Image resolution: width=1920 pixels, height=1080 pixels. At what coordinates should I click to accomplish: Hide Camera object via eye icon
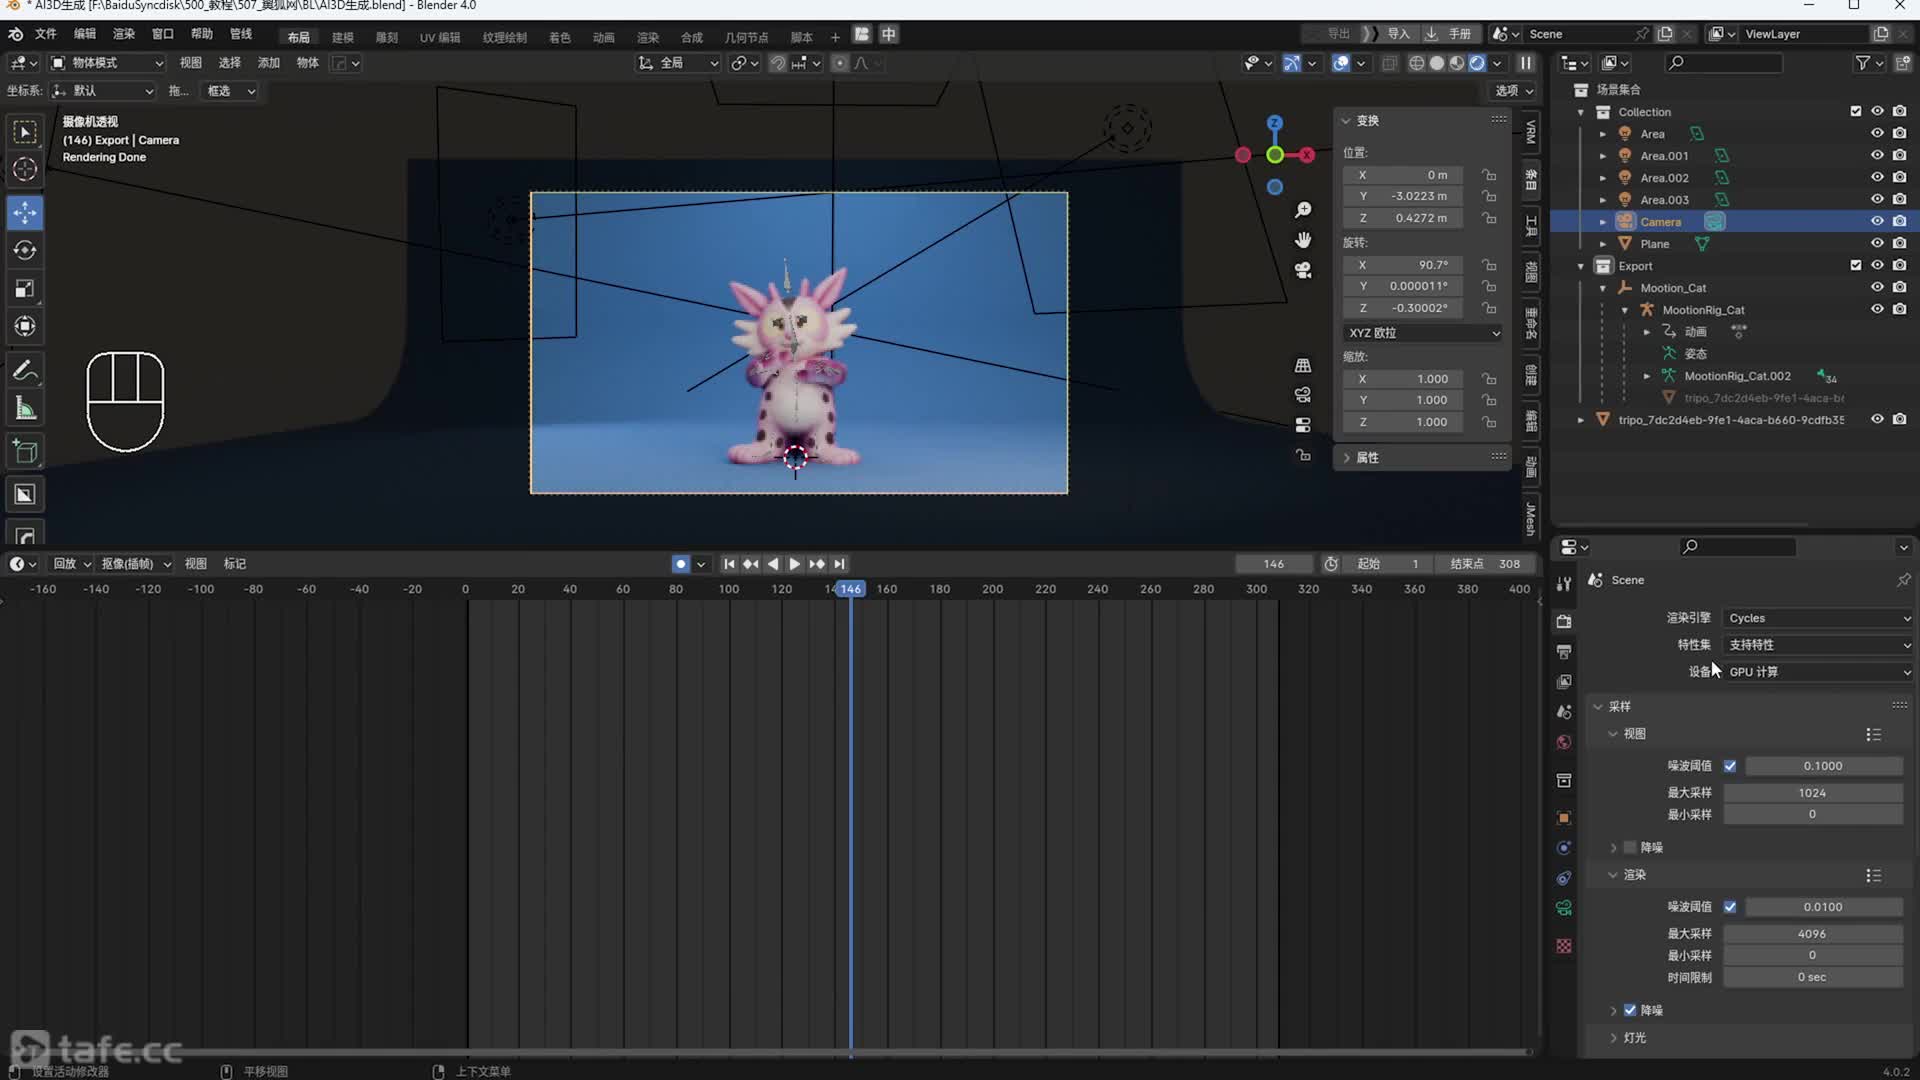pos(1877,221)
